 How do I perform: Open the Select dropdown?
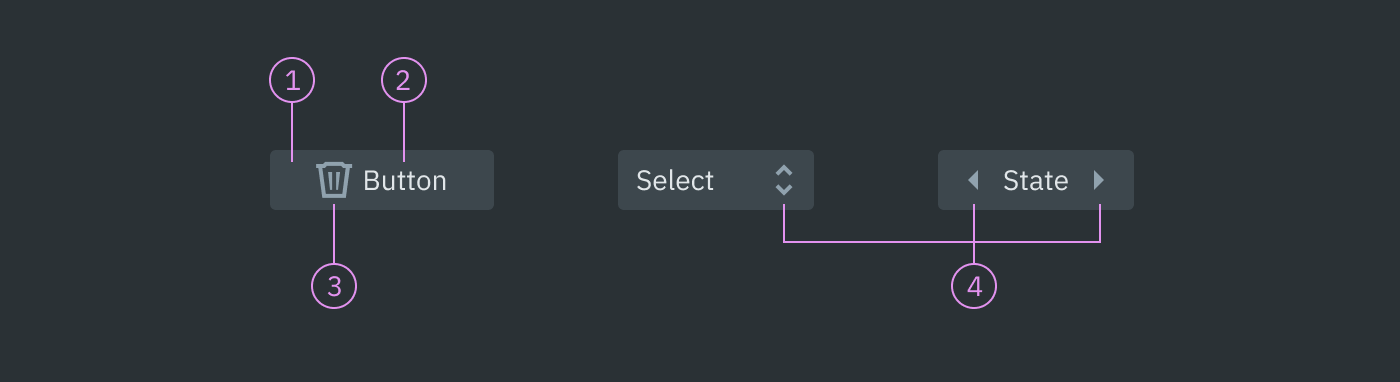point(716,180)
